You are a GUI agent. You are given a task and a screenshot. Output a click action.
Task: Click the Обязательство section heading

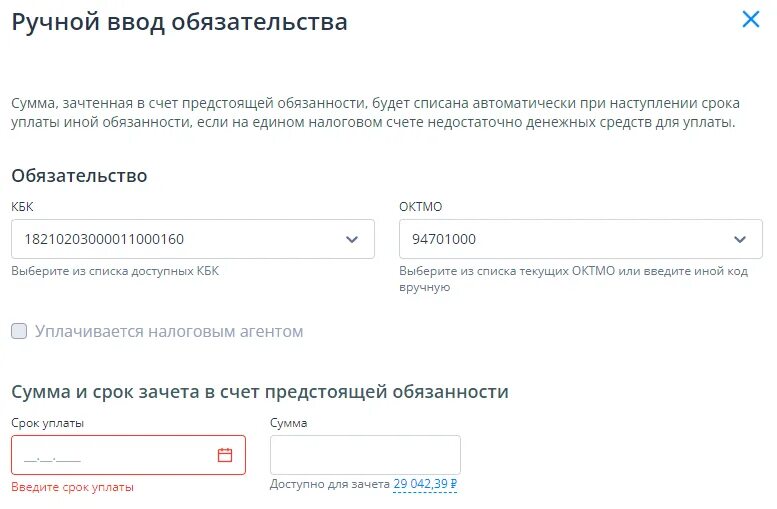click(x=79, y=176)
